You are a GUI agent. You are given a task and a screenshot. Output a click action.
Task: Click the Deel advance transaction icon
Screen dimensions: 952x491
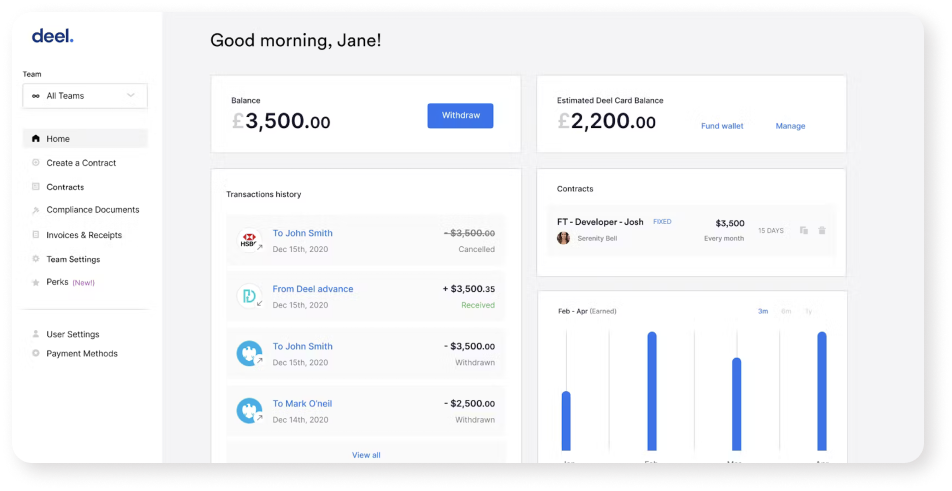[248, 297]
